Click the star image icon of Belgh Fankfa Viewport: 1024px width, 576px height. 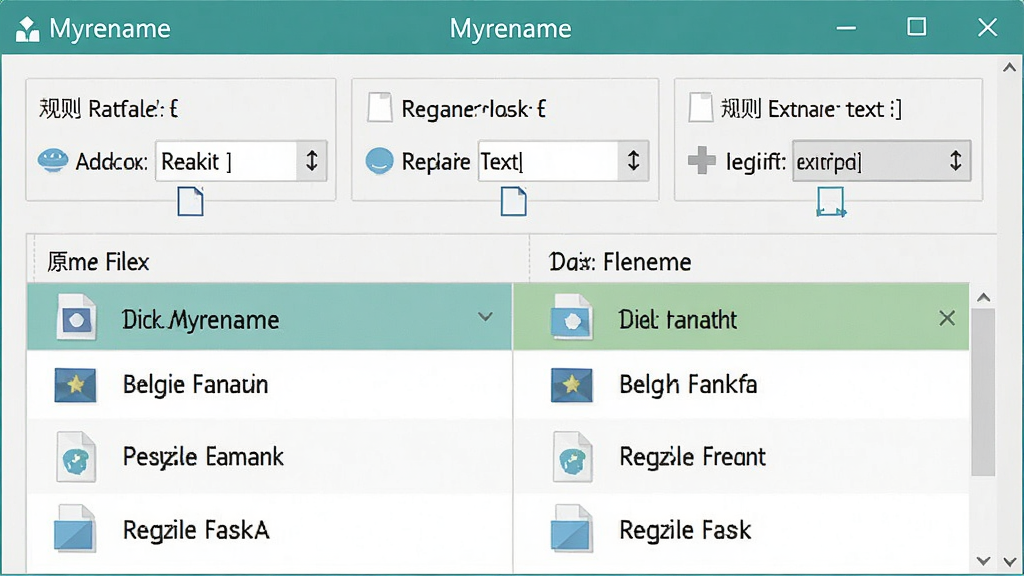(x=572, y=385)
